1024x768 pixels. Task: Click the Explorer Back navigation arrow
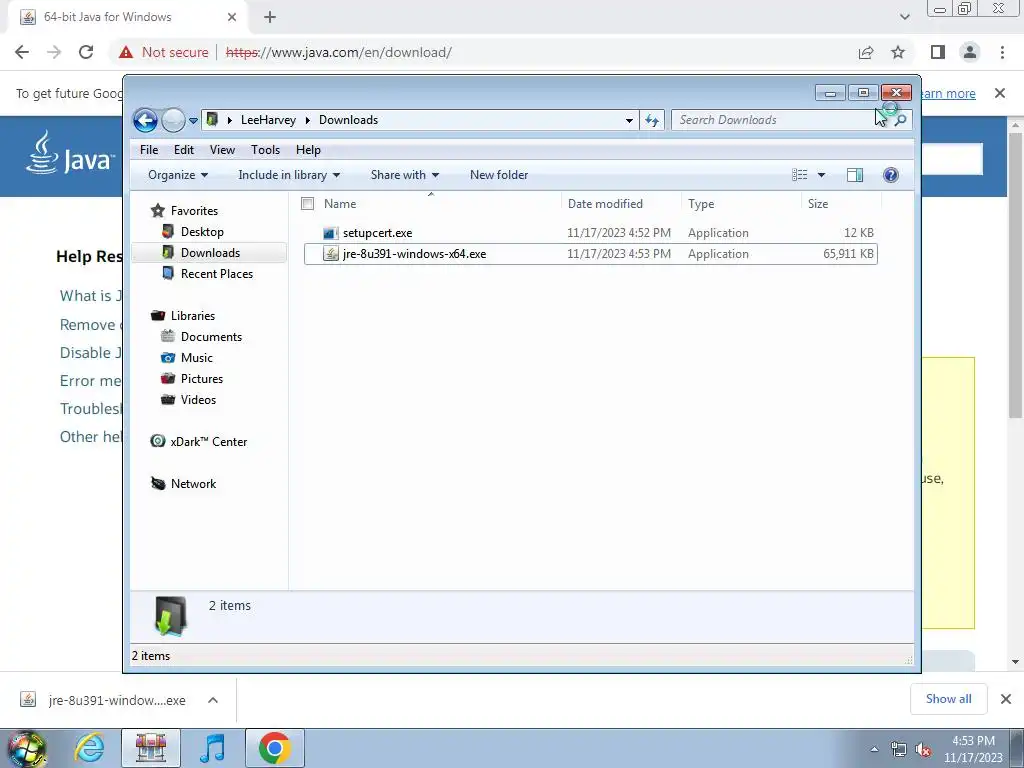(145, 120)
